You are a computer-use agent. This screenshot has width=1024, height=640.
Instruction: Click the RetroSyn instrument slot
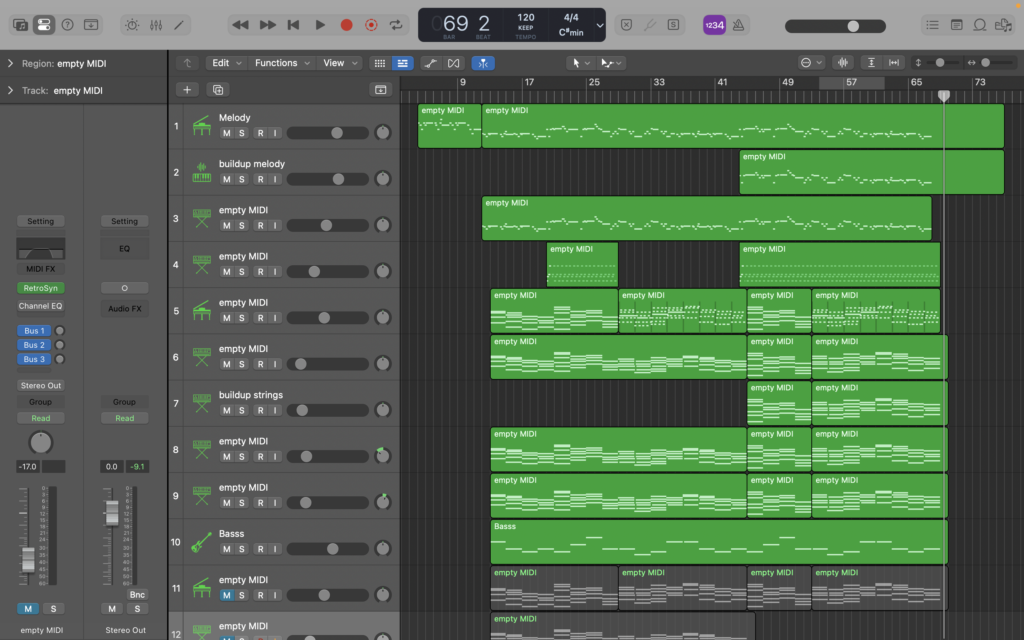[40, 288]
